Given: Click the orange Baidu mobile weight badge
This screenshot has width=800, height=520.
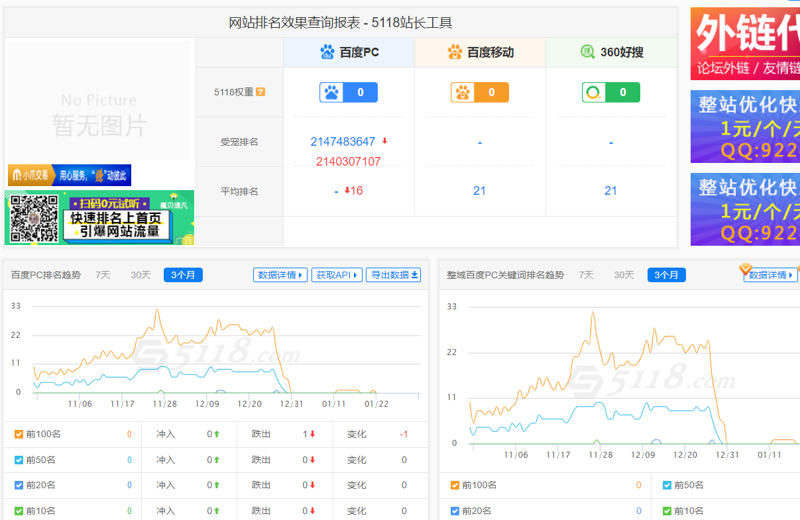Looking at the screenshot, I should point(480,92).
